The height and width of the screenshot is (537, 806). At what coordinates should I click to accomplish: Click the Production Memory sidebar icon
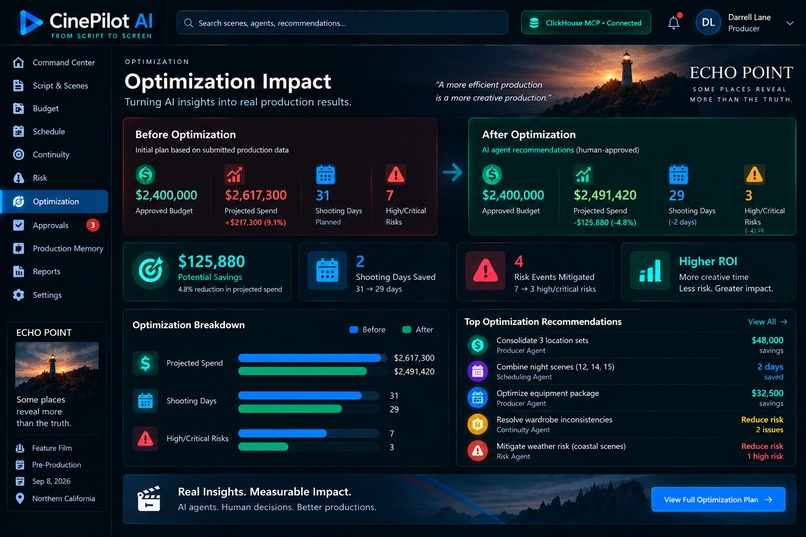(19, 248)
